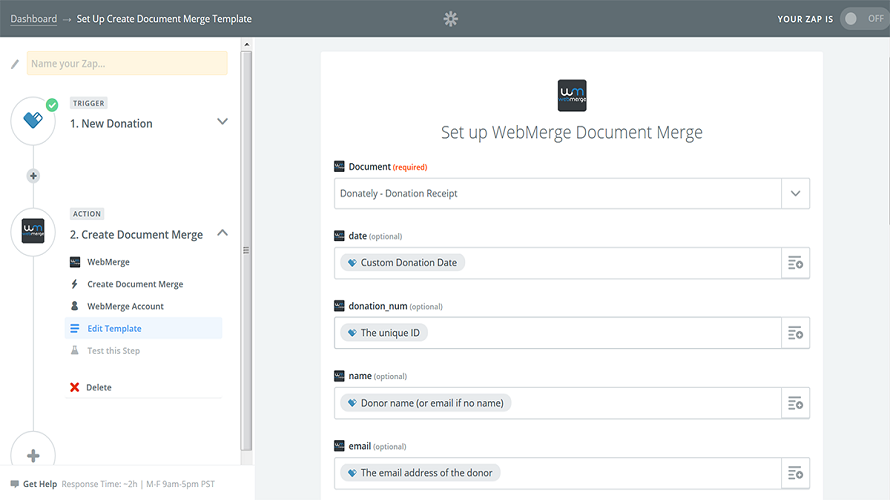Click the Document dropdown chevron

tap(795, 194)
